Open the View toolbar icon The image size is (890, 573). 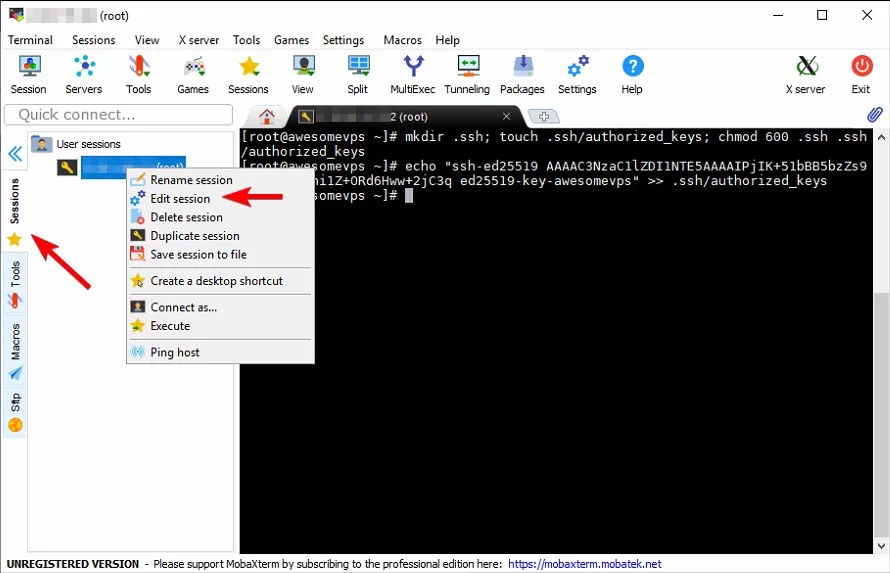[303, 74]
